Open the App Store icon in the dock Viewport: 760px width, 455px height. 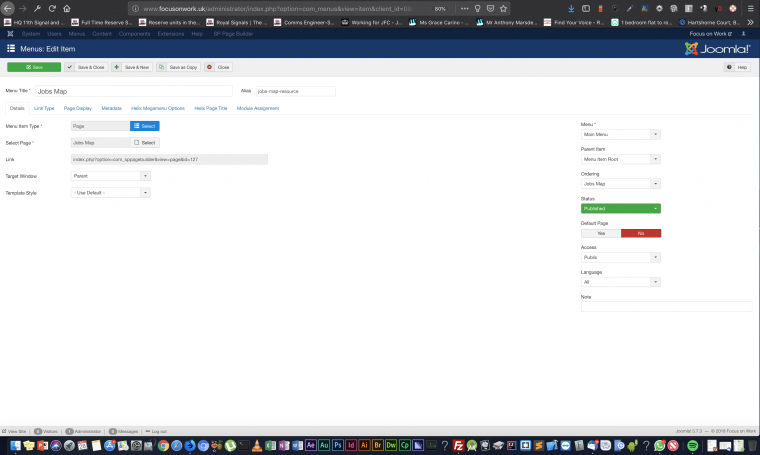click(x=110, y=445)
